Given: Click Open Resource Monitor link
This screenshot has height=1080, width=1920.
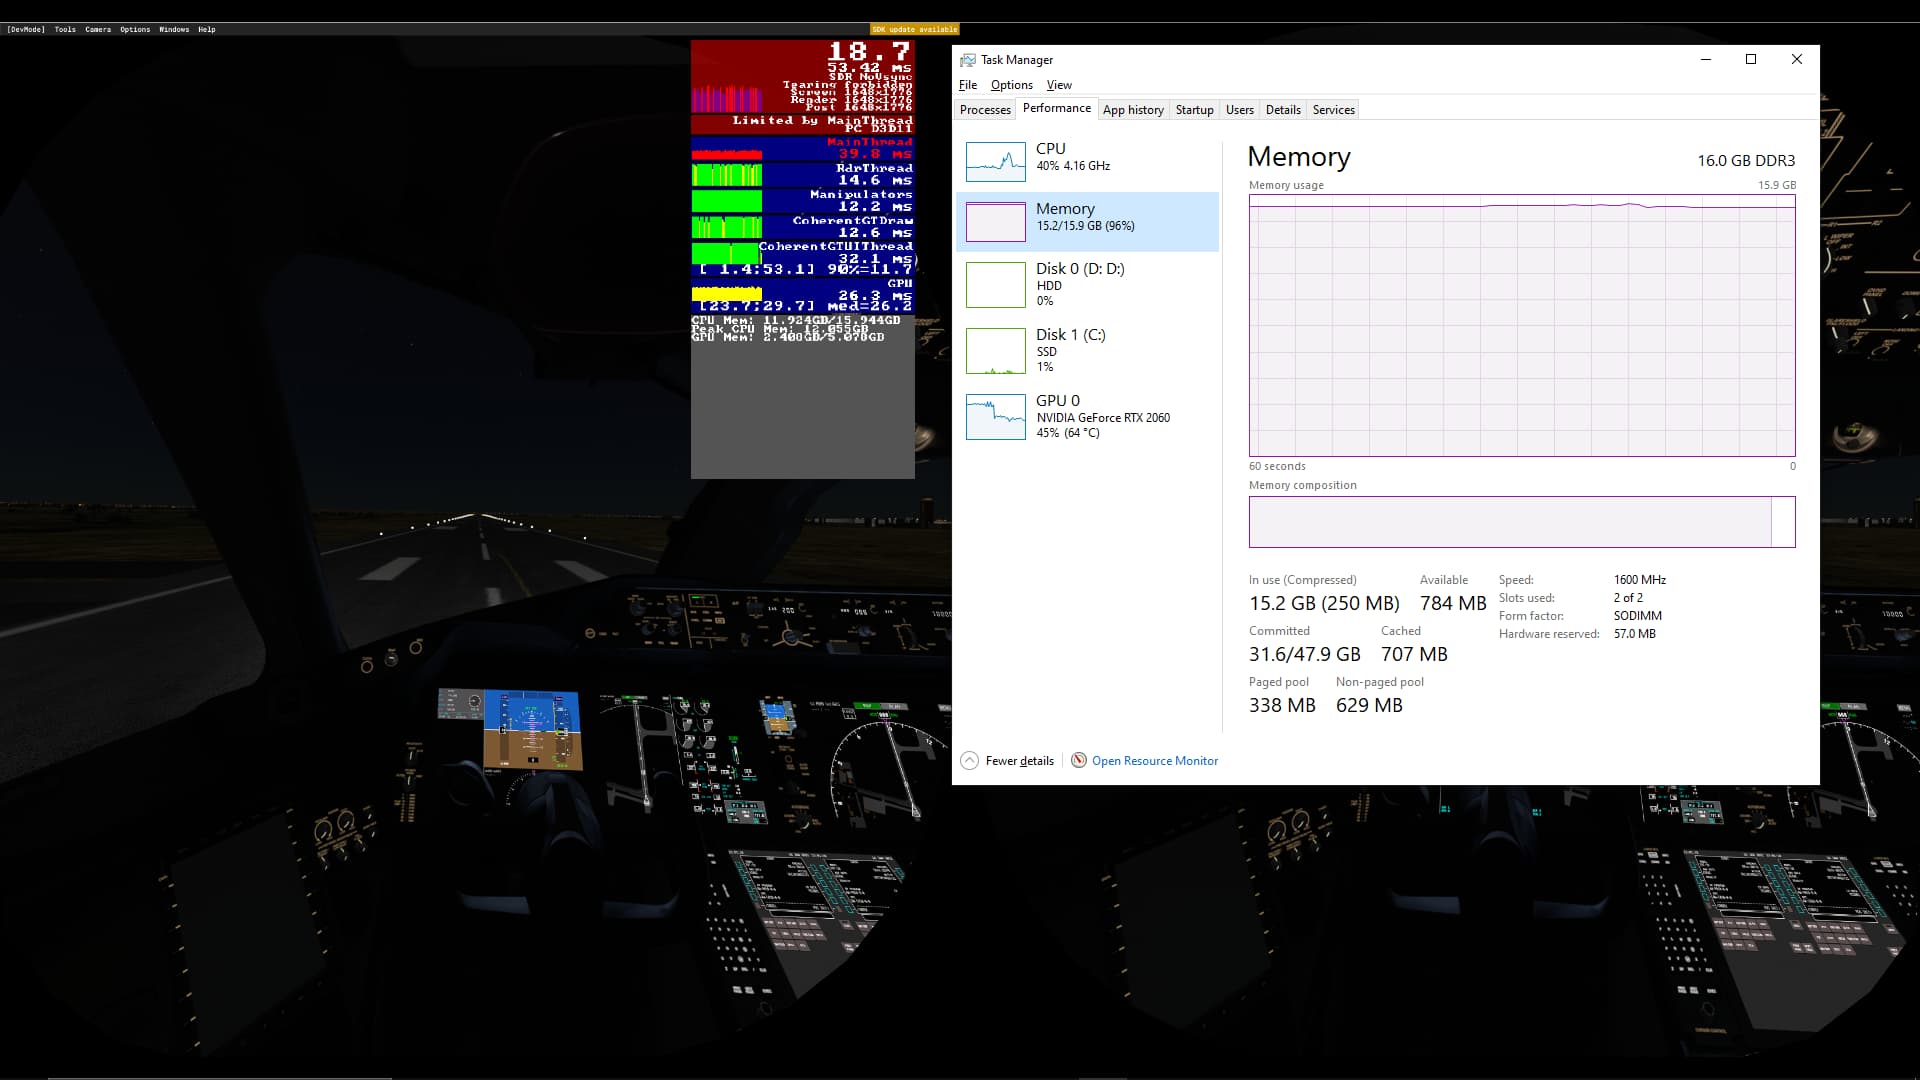Looking at the screenshot, I should (x=1154, y=761).
